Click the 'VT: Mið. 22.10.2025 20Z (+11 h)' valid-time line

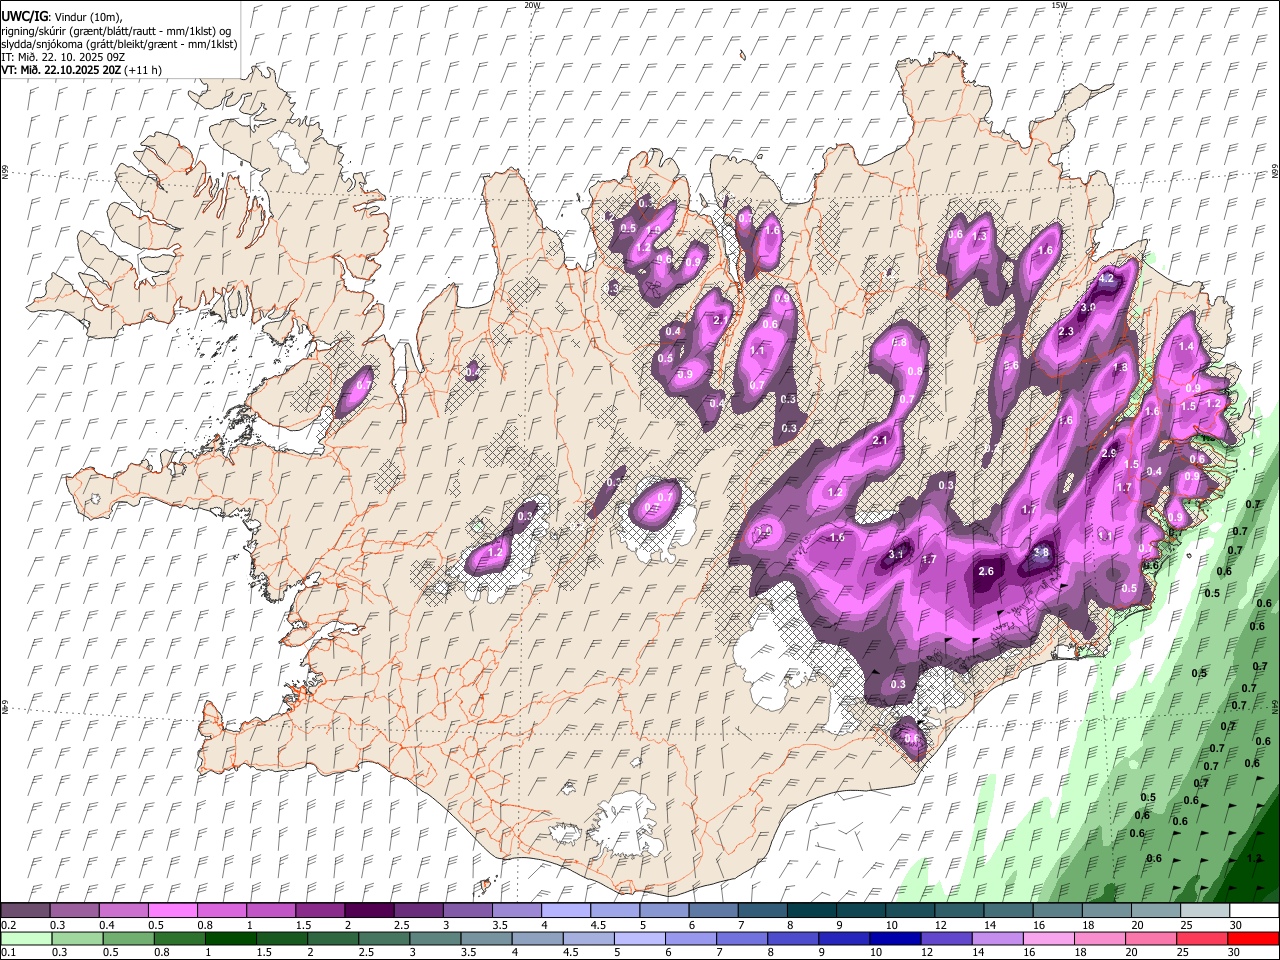(x=82, y=70)
